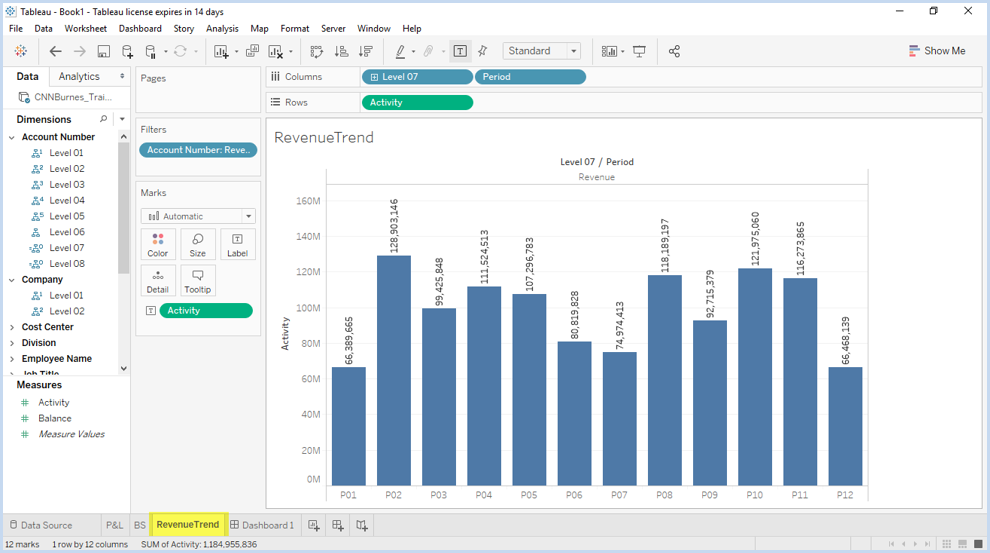Select Level 02 under Company
The width and height of the screenshot is (990, 553).
pos(66,311)
